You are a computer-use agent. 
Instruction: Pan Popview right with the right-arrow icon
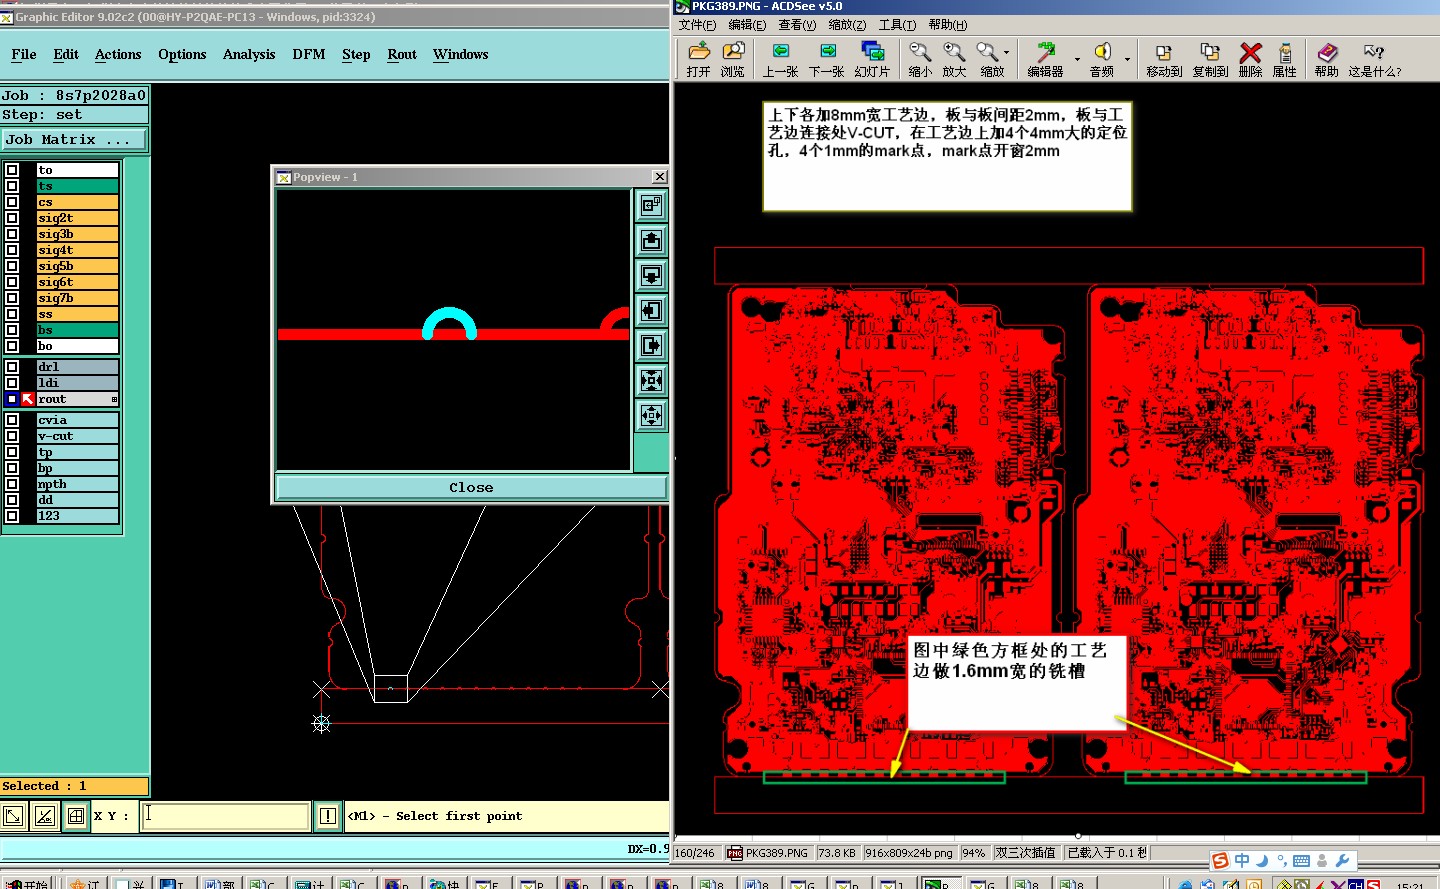(651, 345)
